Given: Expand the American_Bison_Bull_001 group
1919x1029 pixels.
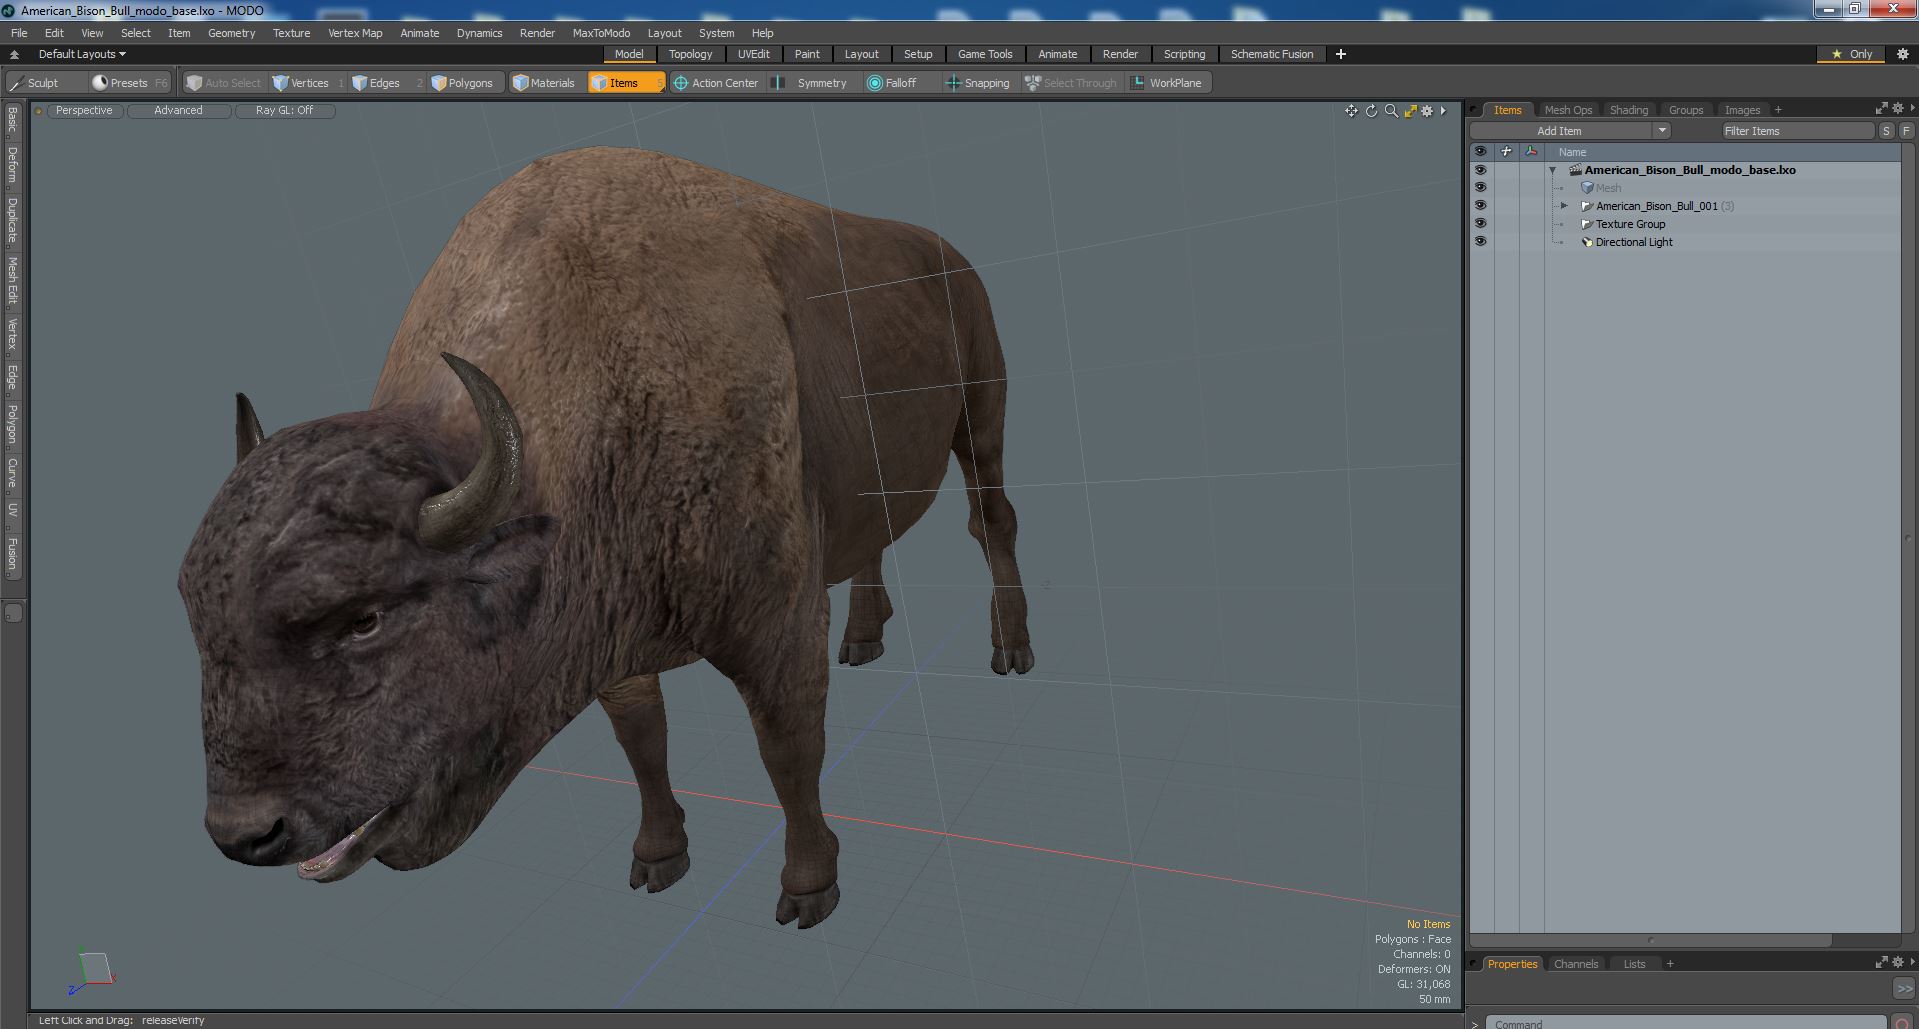Looking at the screenshot, I should (x=1564, y=206).
